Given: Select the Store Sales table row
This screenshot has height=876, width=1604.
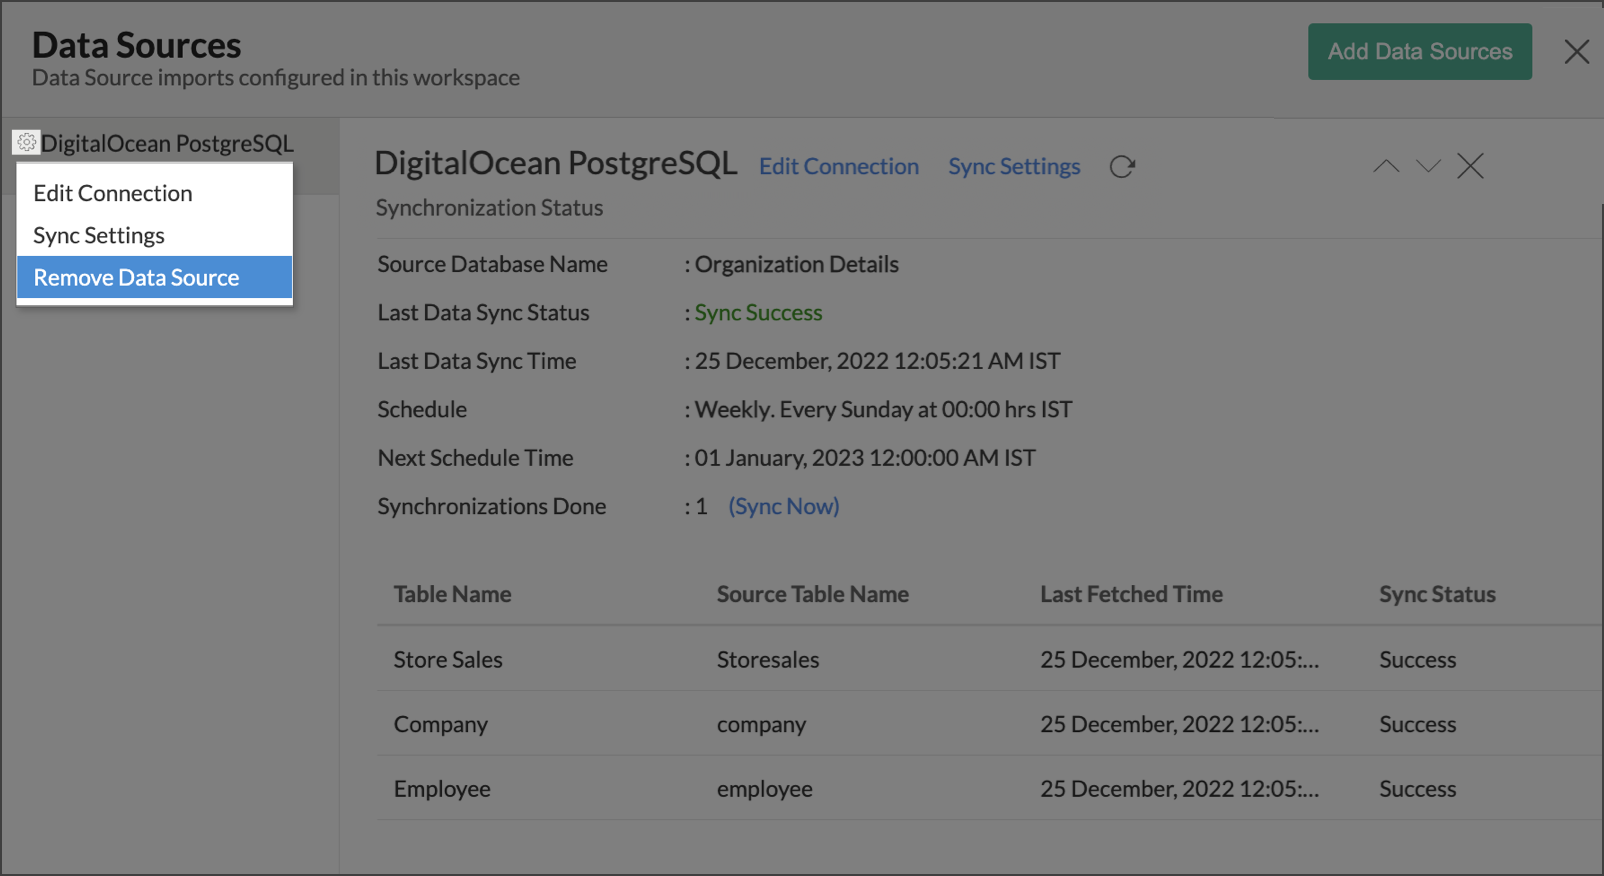Looking at the screenshot, I should 448,660.
